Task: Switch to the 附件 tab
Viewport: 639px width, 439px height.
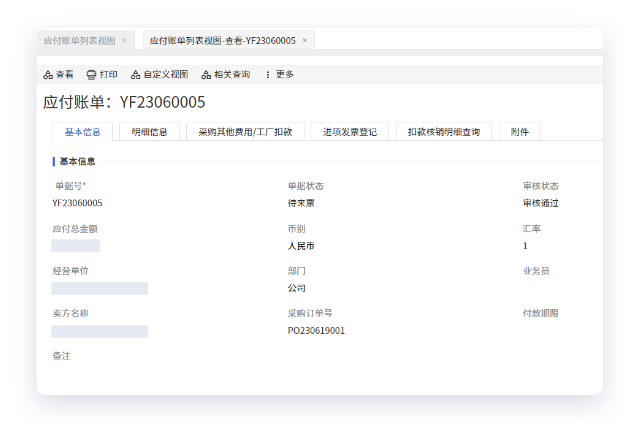Action: point(519,132)
